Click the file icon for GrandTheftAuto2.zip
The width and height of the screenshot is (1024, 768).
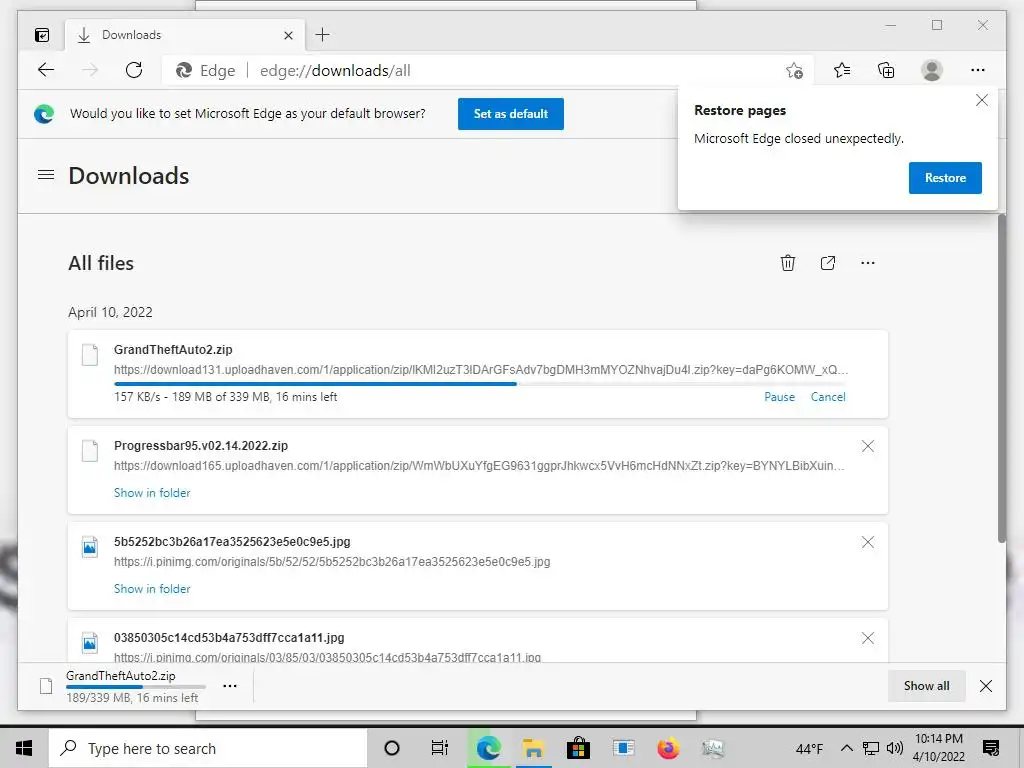click(x=90, y=355)
